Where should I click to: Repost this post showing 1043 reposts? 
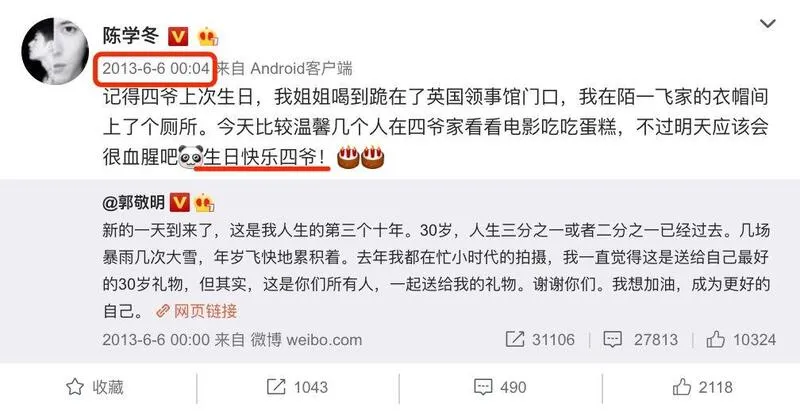(297, 388)
